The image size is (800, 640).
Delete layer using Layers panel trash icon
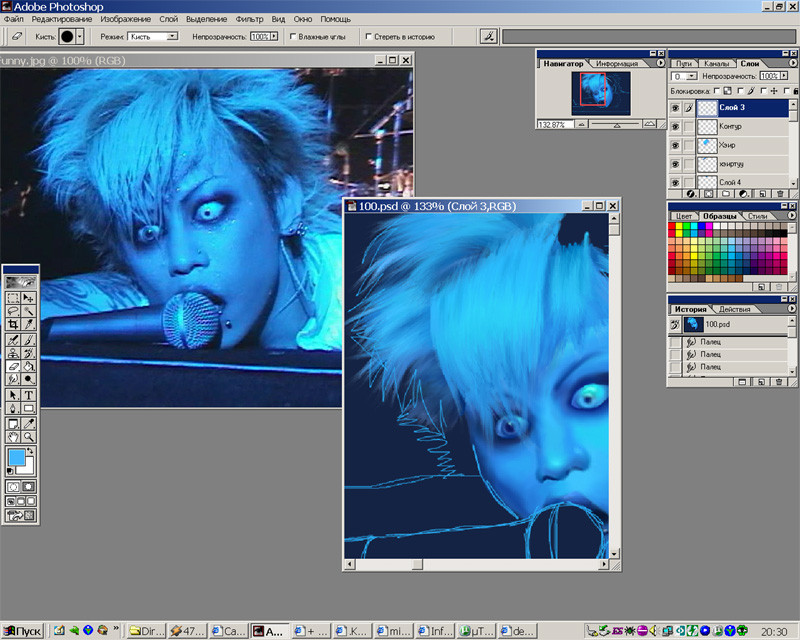pos(780,194)
